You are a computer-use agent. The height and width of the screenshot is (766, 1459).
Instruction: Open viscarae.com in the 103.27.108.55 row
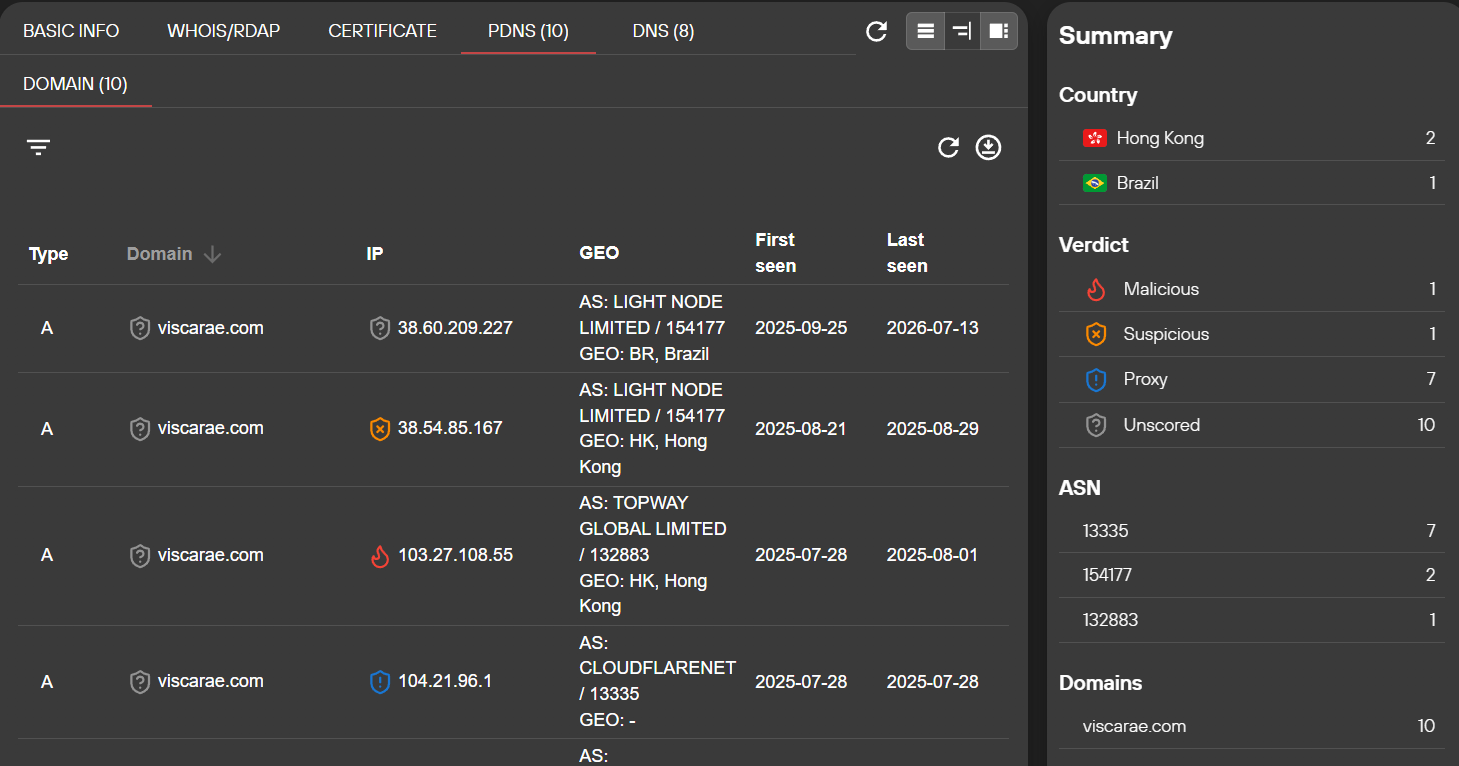coord(211,555)
